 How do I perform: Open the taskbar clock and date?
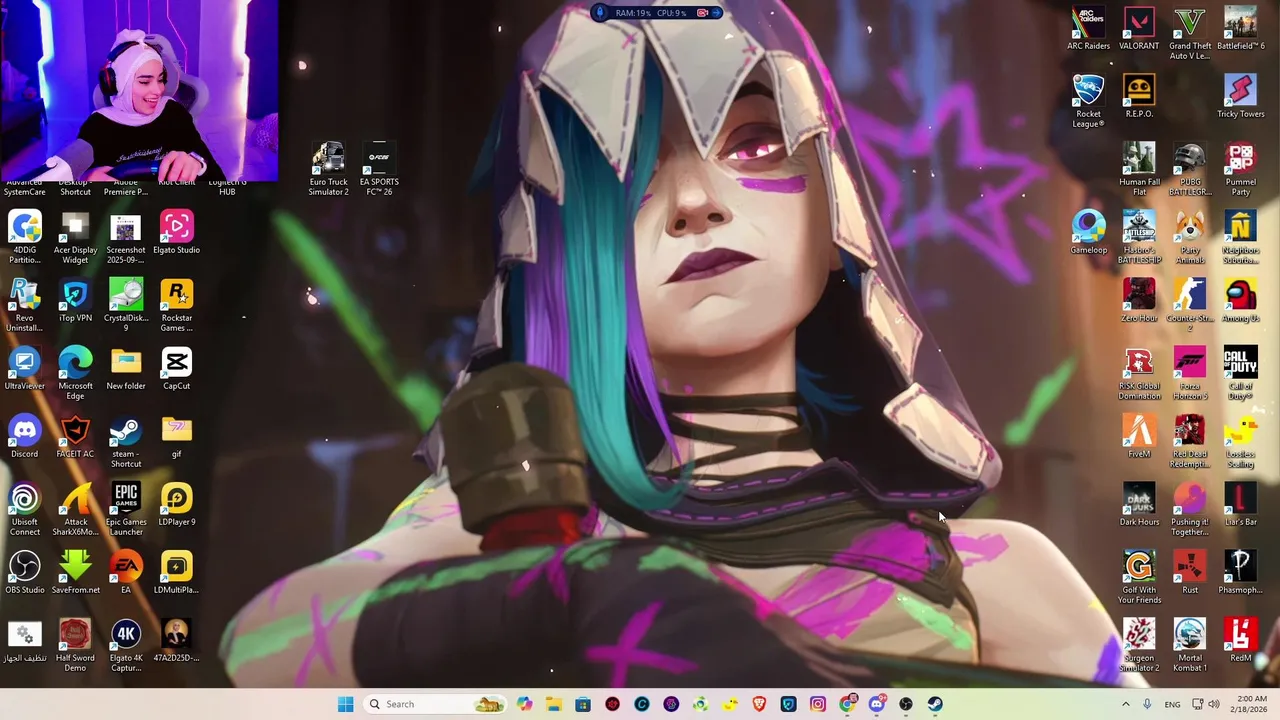(1252, 704)
